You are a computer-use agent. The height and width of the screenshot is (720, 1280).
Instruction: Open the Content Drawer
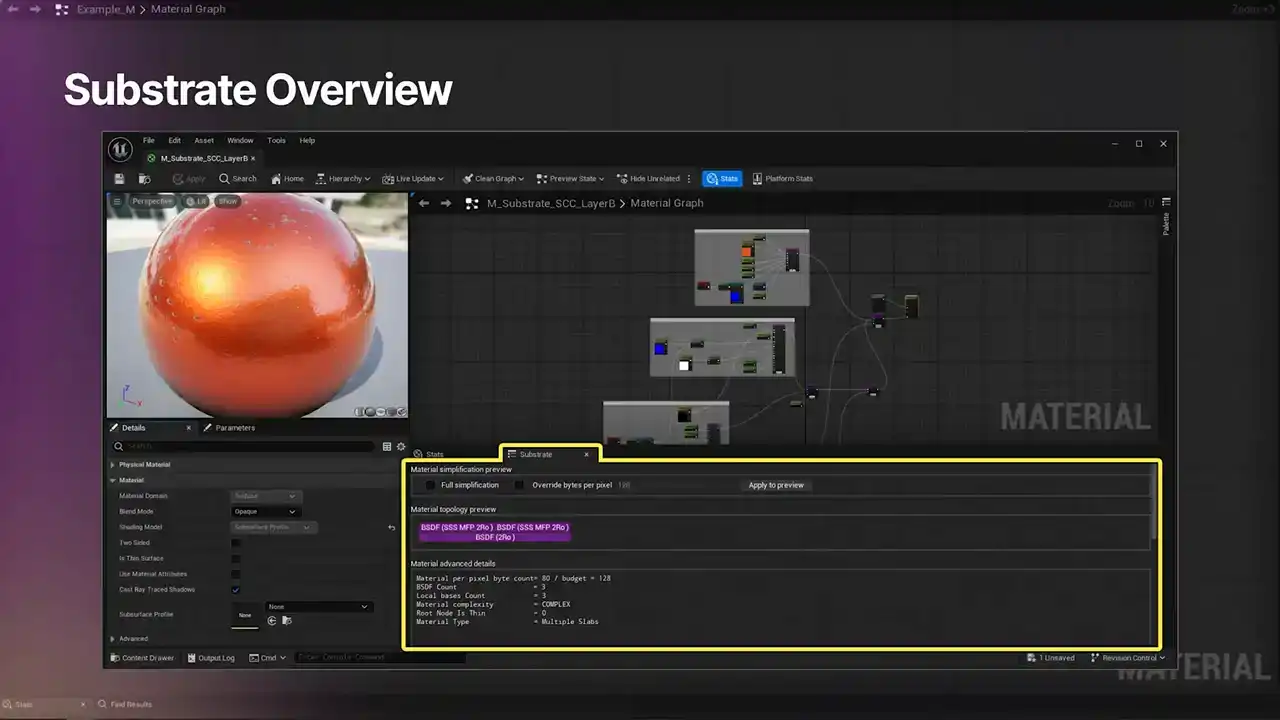tap(142, 658)
